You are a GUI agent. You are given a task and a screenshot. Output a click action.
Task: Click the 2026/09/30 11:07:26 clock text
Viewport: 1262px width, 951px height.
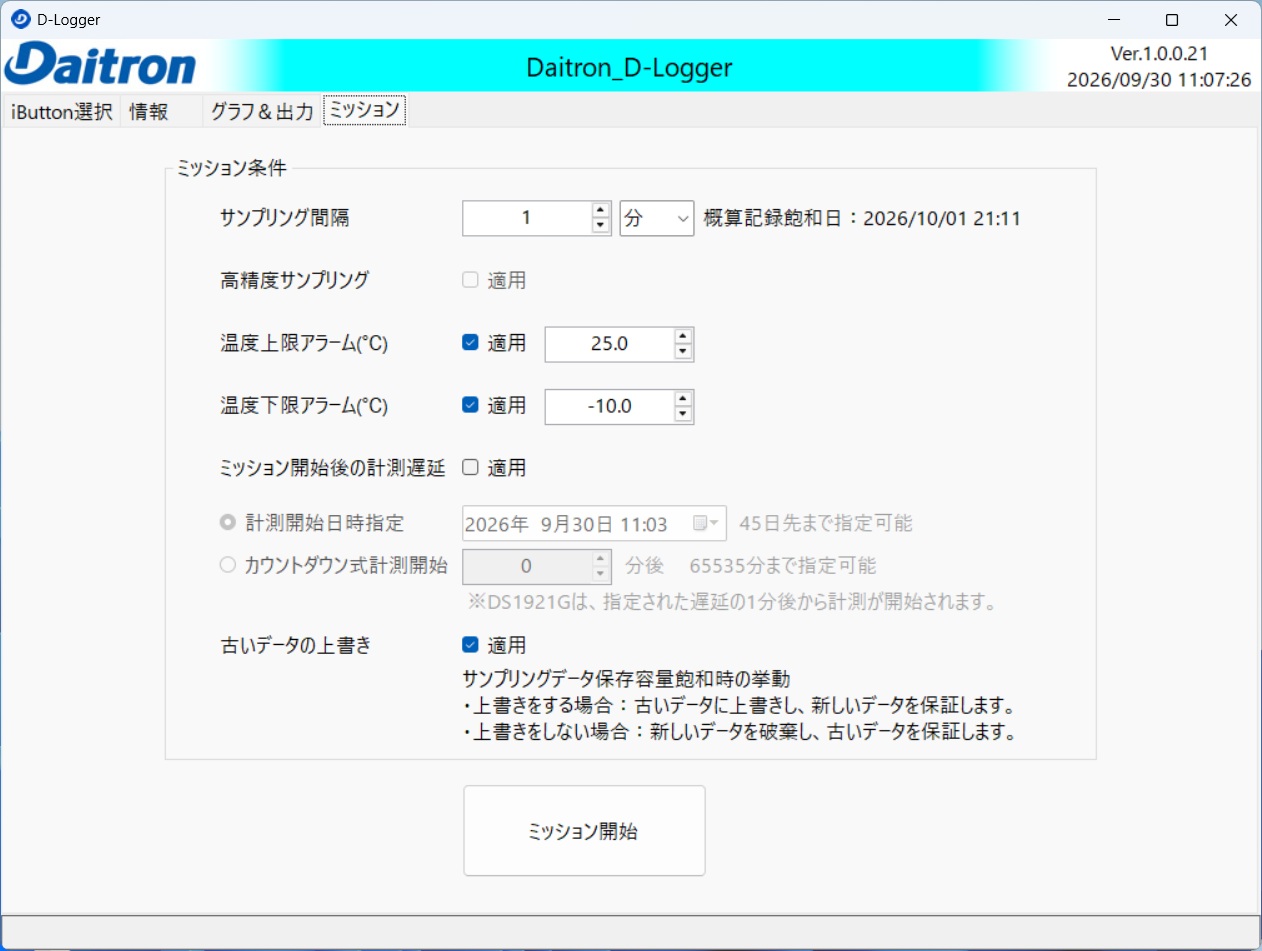pyautogui.click(x=1159, y=79)
